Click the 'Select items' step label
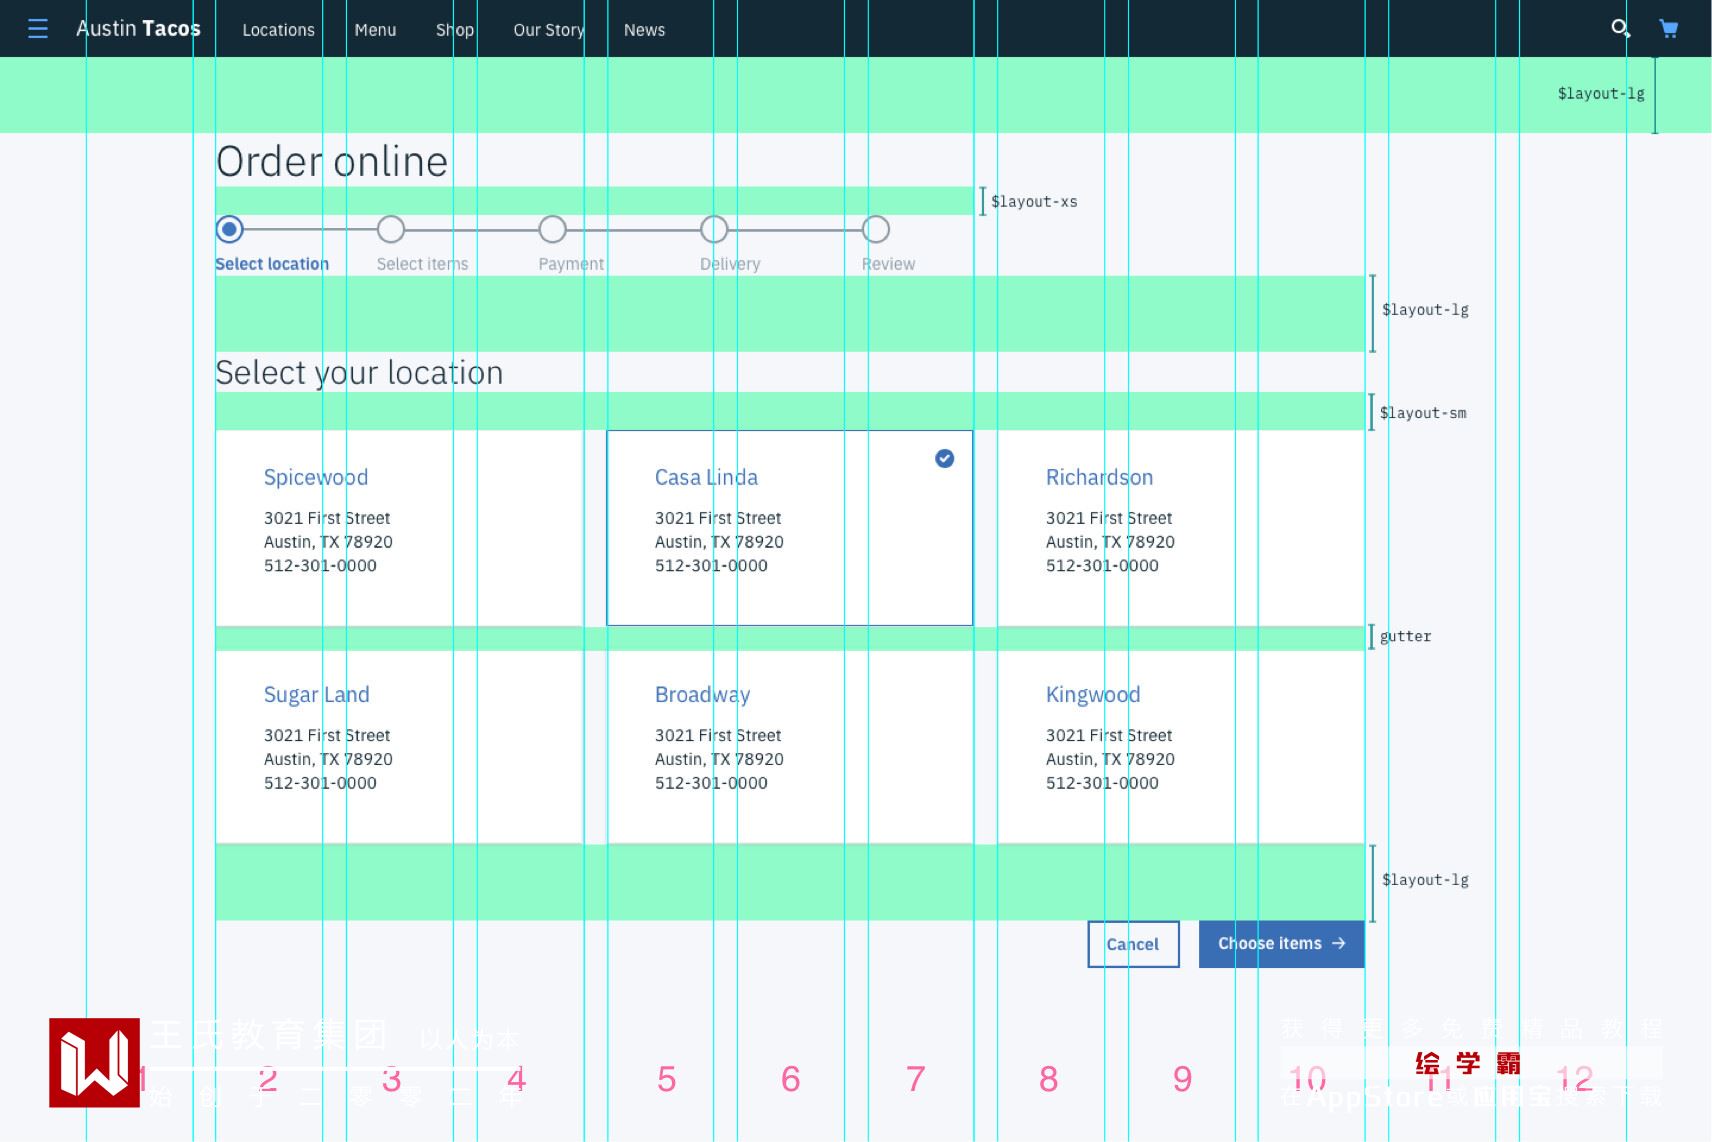Viewport: 1712px width, 1142px height. [422, 264]
